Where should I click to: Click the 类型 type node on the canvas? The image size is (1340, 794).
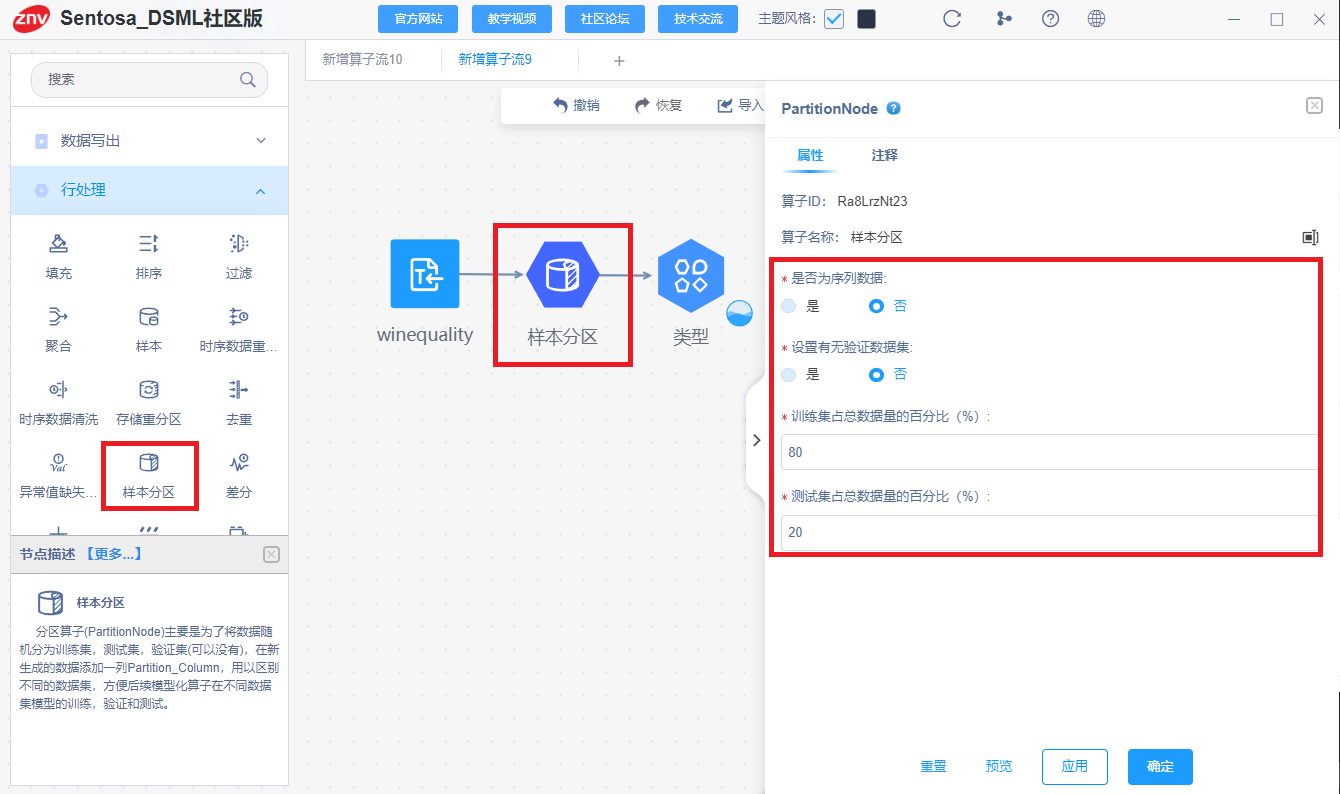point(691,275)
